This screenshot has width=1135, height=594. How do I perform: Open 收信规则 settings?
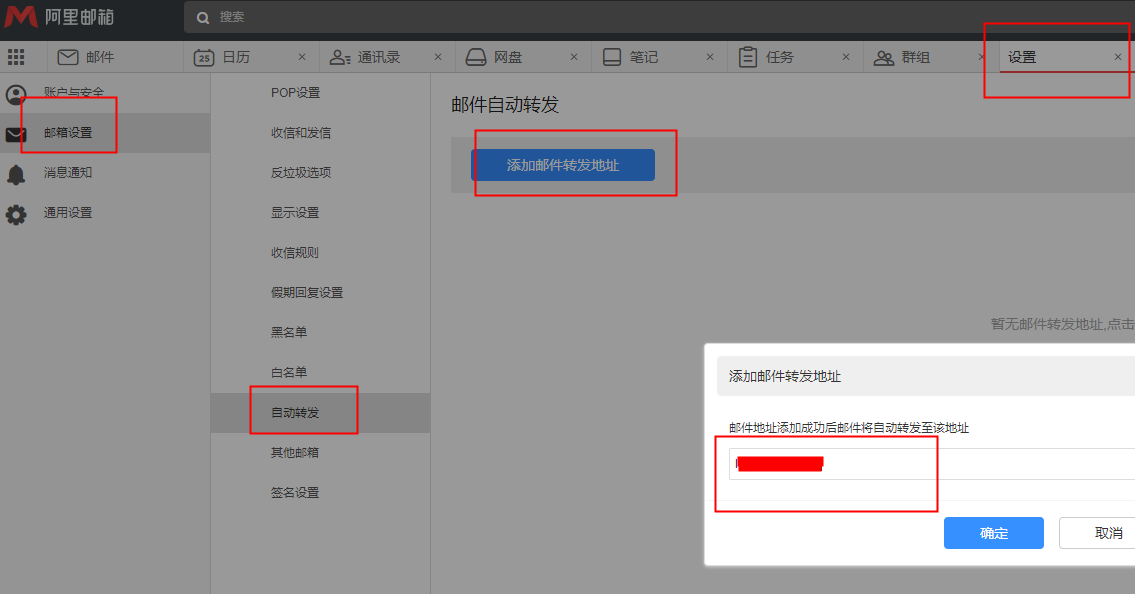(294, 252)
